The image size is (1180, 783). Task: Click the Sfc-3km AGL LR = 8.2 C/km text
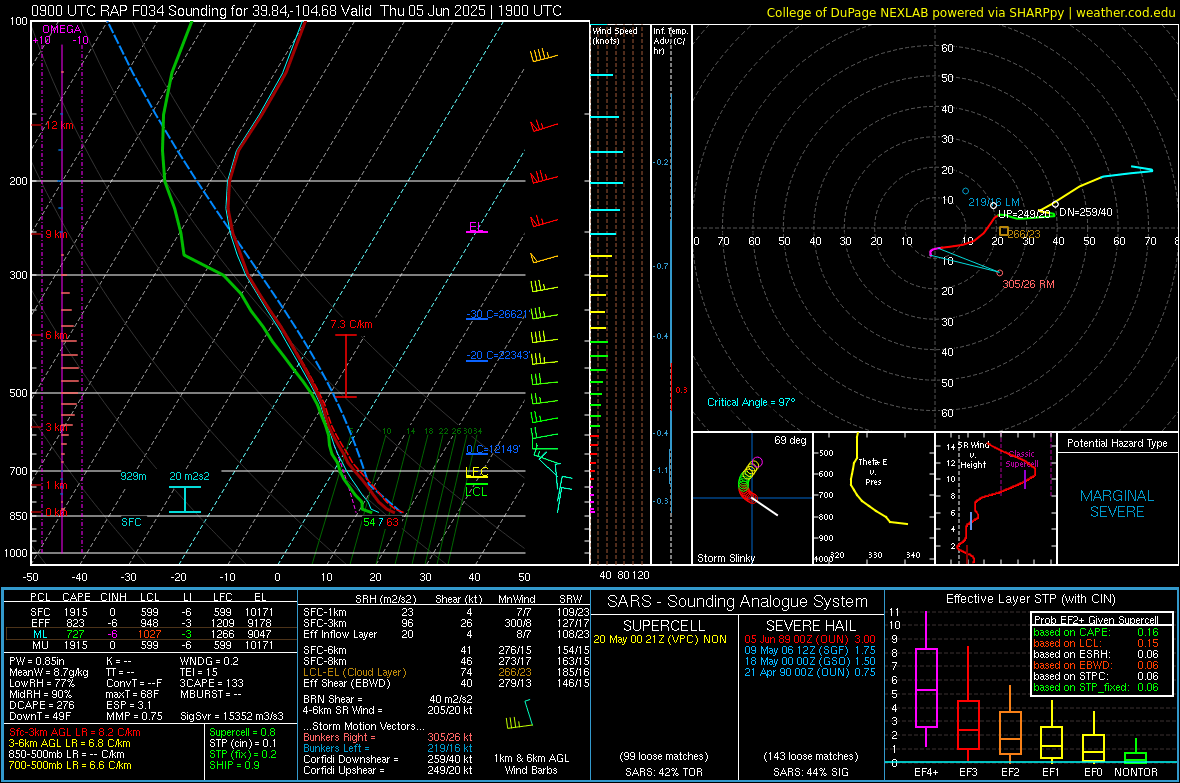(x=75, y=733)
